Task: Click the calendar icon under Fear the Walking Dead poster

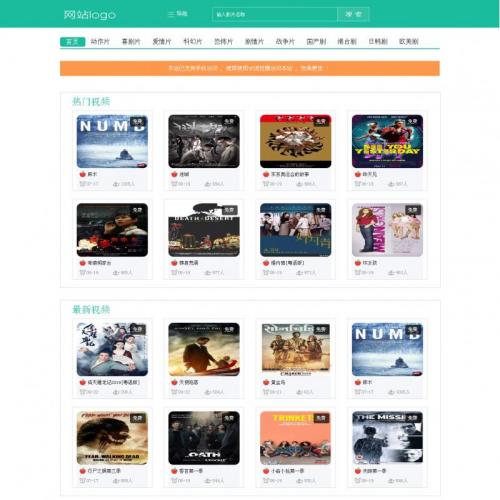Action: click(x=82, y=480)
